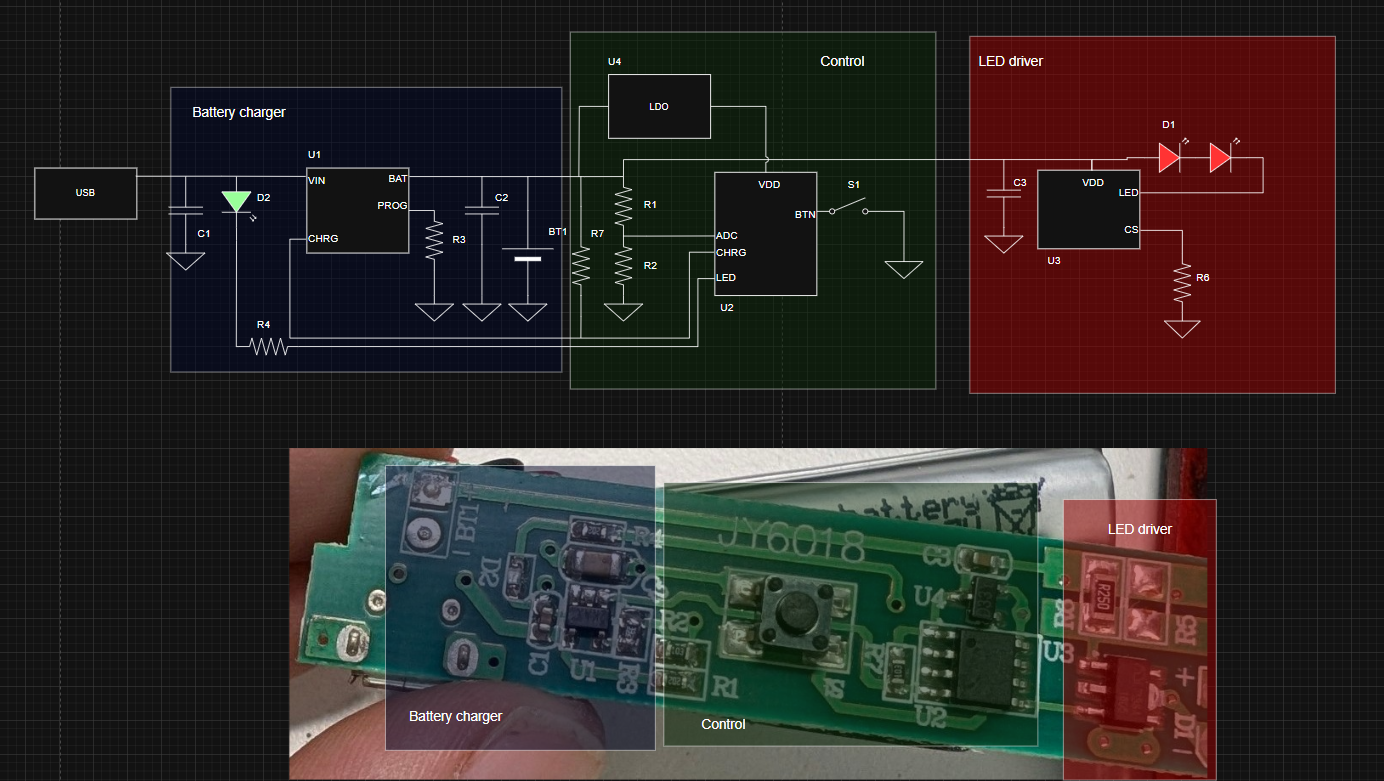Select the horizontal resistor R4
1384x781 pixels.
coord(268,346)
